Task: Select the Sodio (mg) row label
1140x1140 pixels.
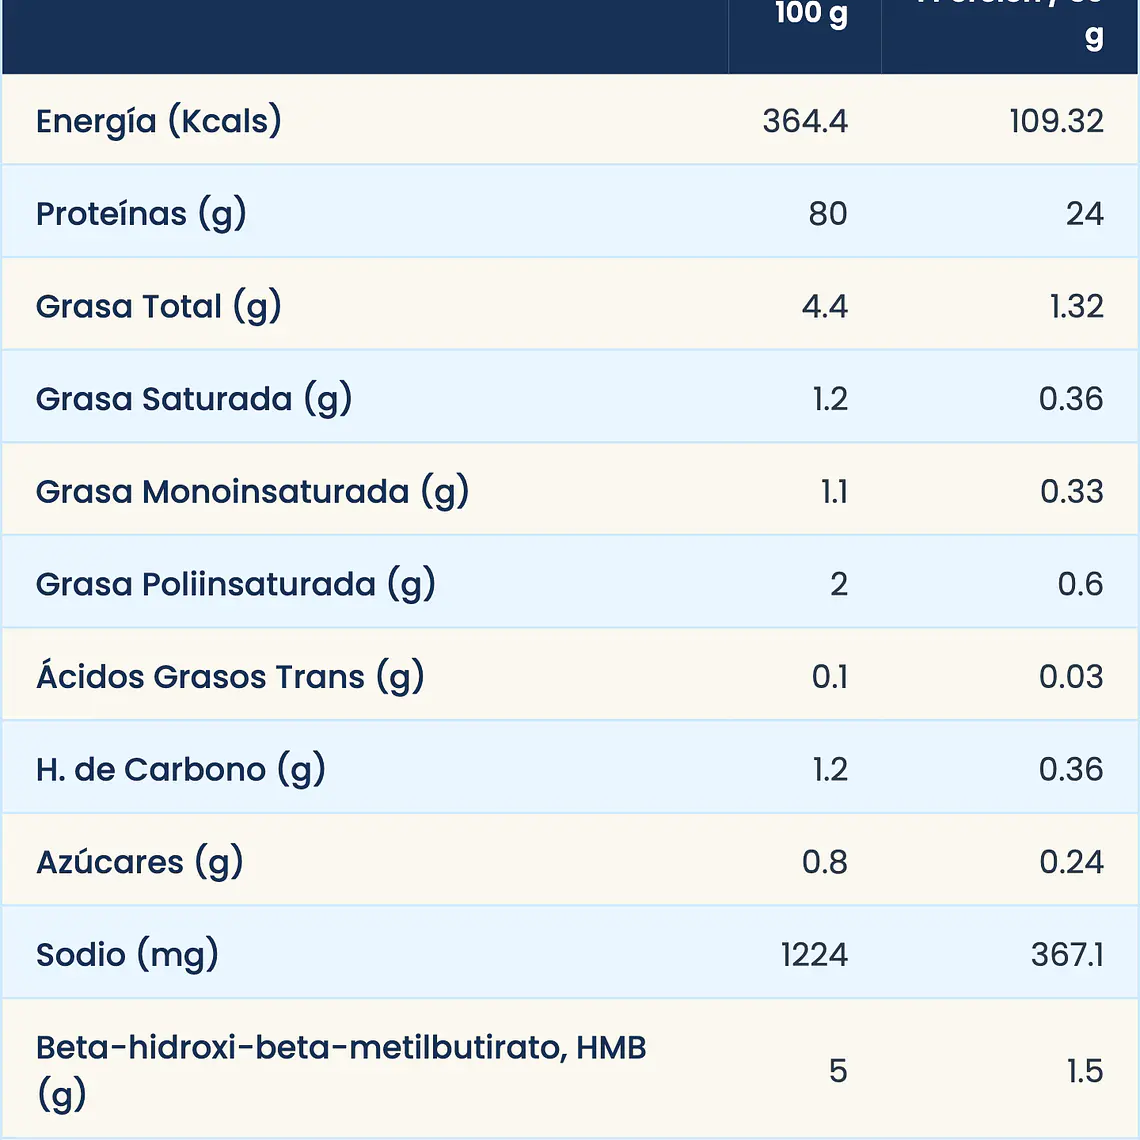Action: [127, 955]
